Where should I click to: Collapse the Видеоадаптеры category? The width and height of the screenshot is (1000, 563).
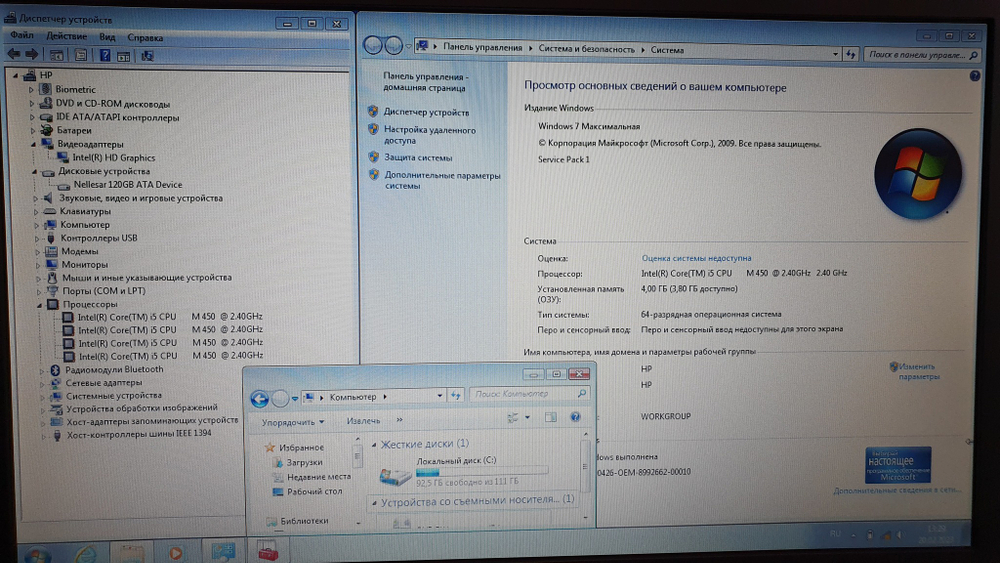tap(33, 144)
